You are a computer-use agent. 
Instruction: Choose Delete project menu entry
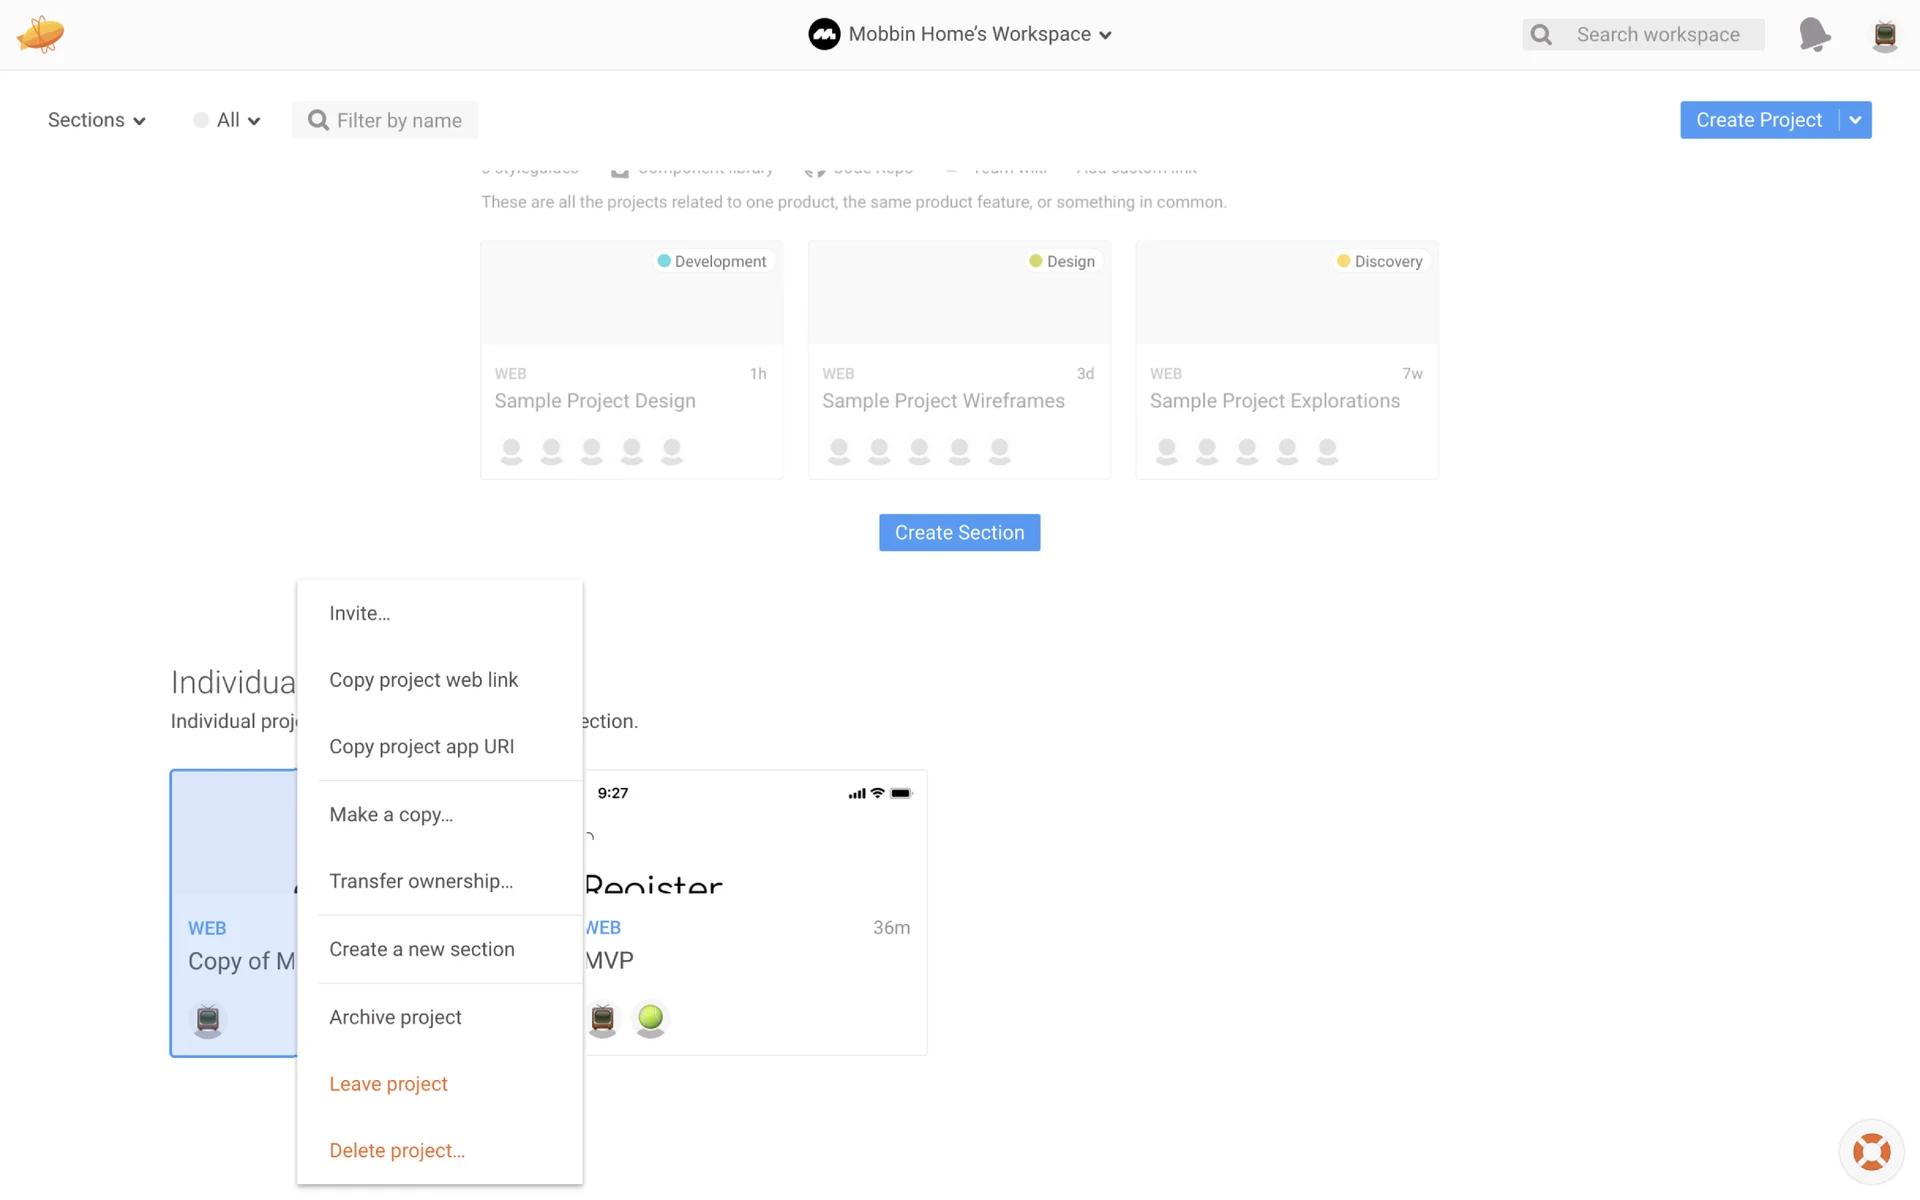pyautogui.click(x=397, y=1150)
